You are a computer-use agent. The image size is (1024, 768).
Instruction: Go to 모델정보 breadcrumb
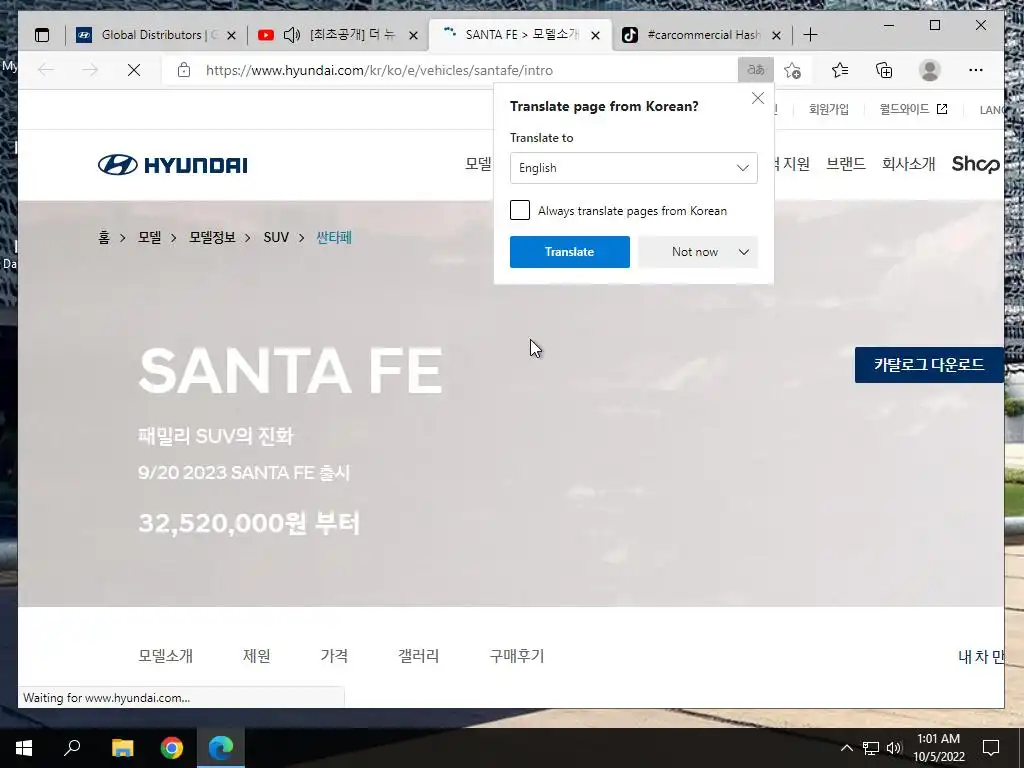tap(212, 238)
